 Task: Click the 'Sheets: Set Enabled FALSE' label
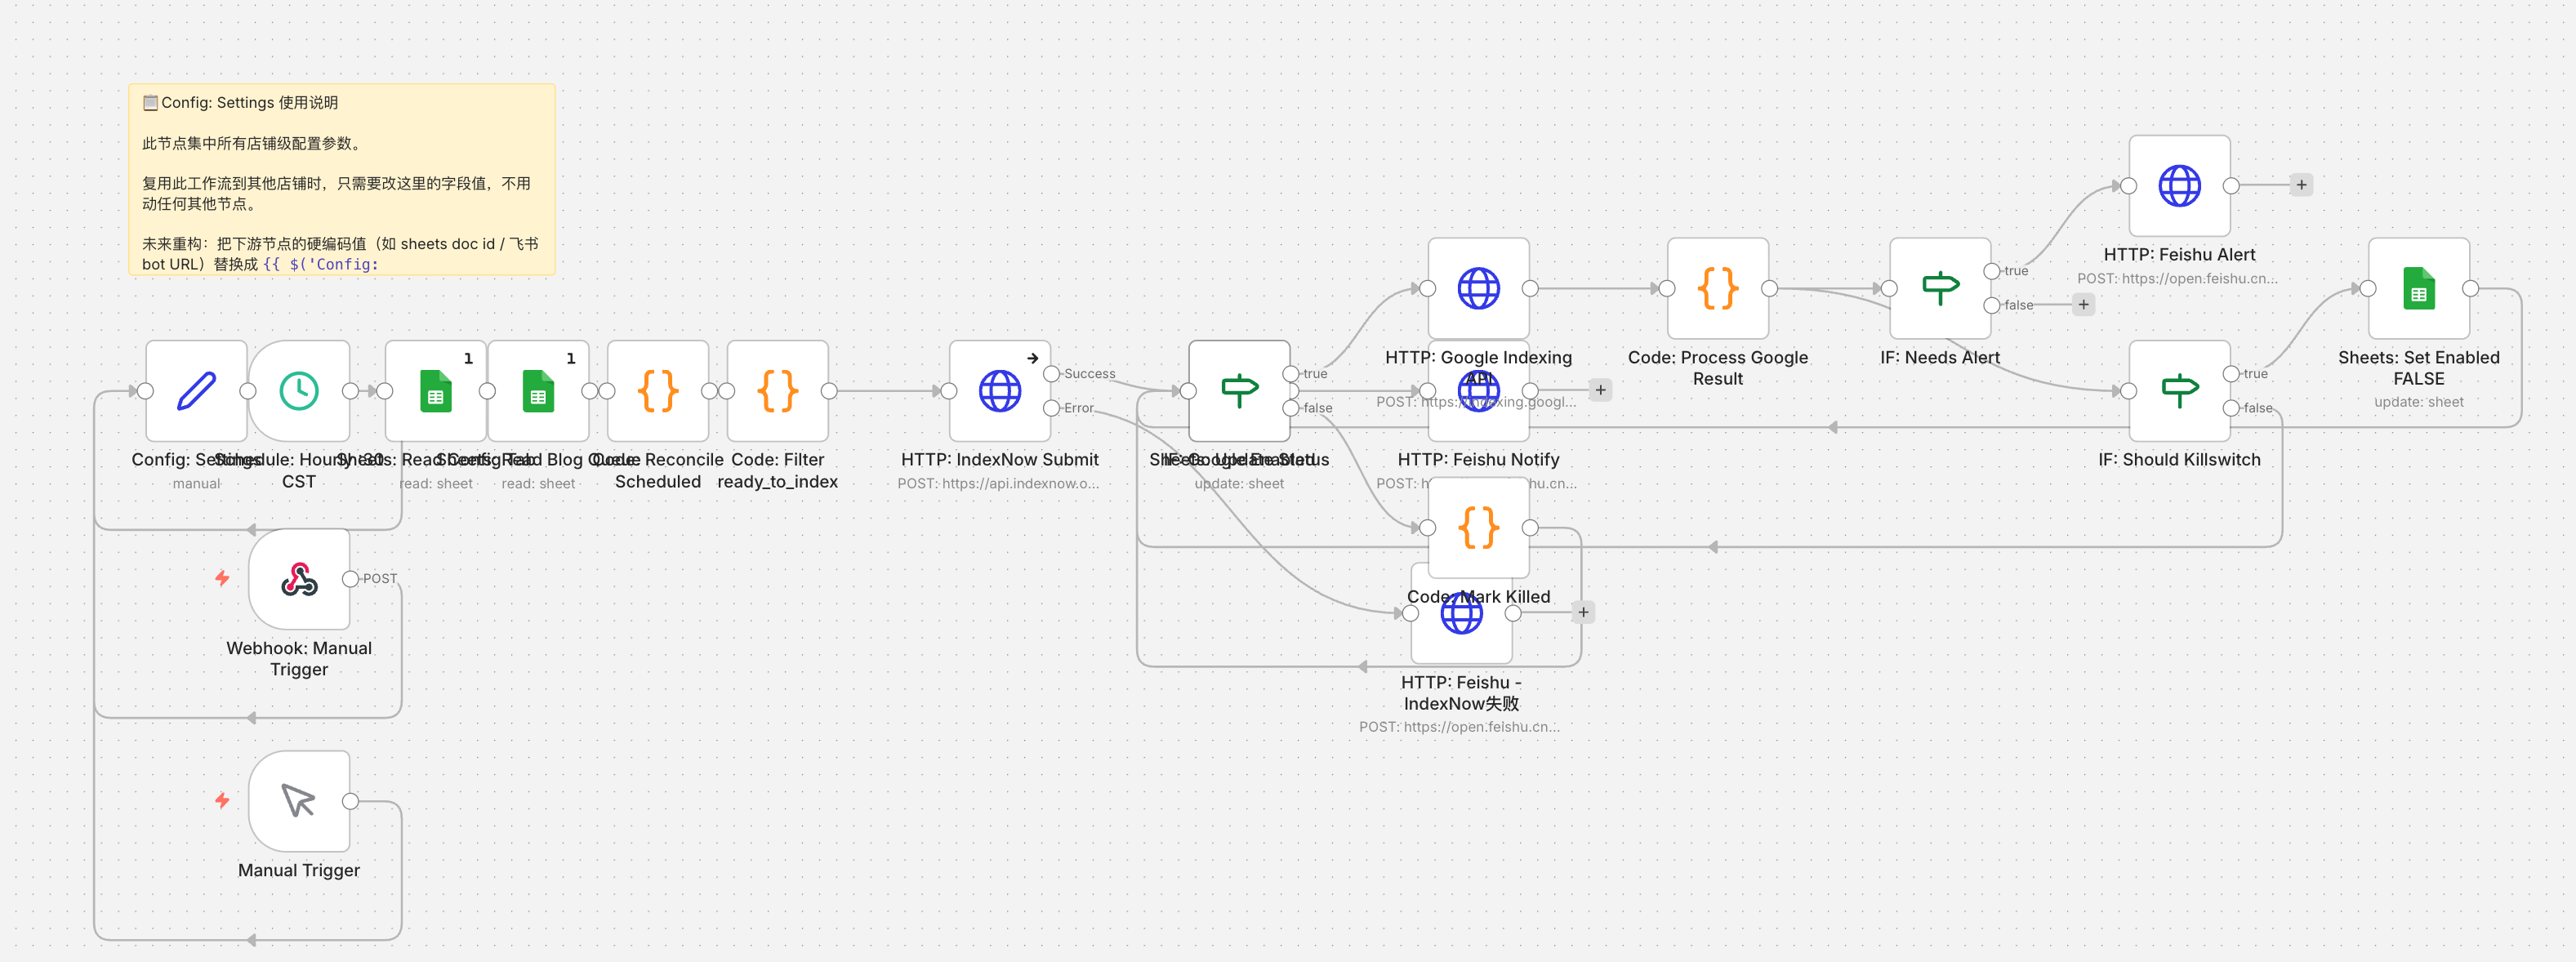pos(2419,368)
